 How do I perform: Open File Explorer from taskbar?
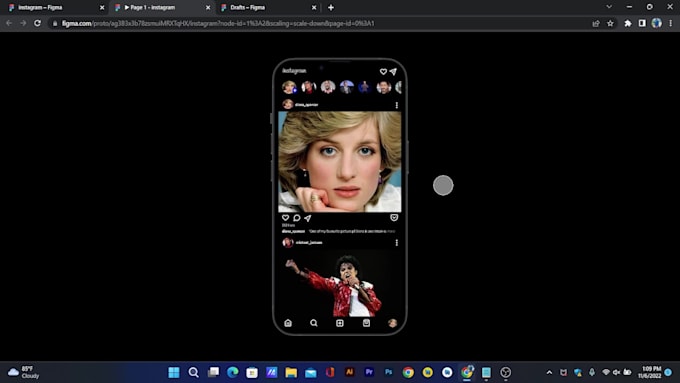tap(291, 372)
